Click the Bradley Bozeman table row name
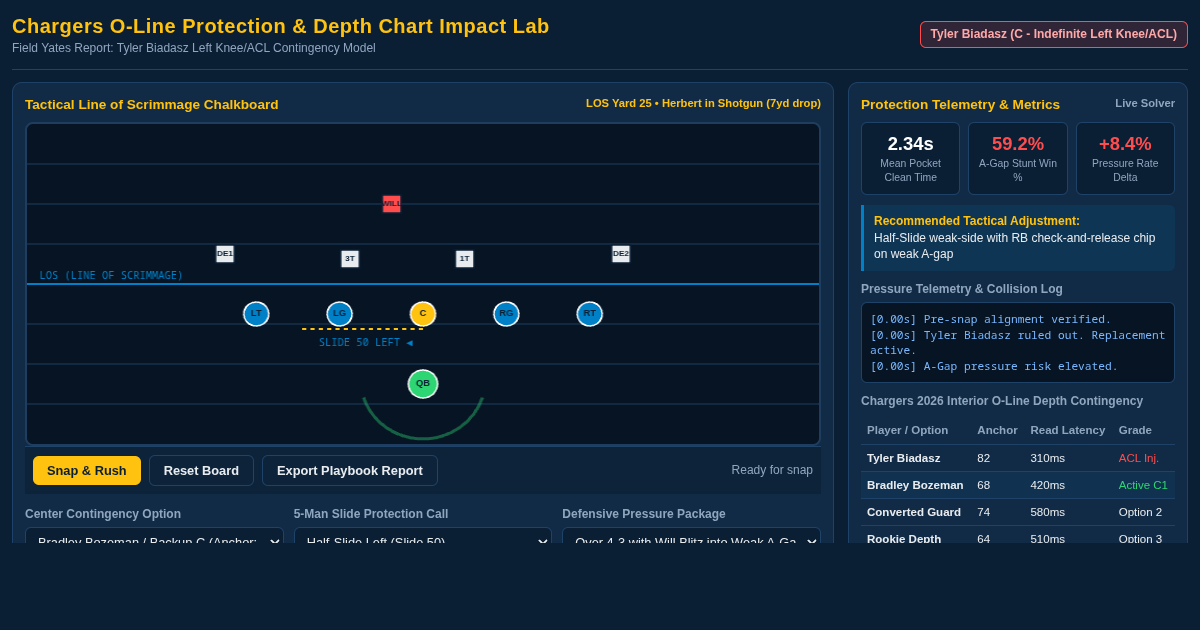Viewport: 1200px width, 630px height. [x=915, y=485]
